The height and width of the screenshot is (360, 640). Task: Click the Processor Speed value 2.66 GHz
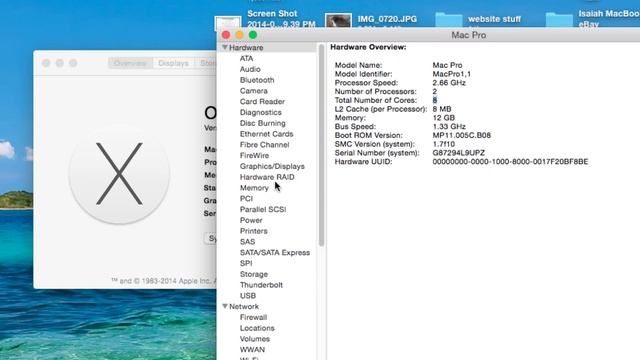[449, 82]
